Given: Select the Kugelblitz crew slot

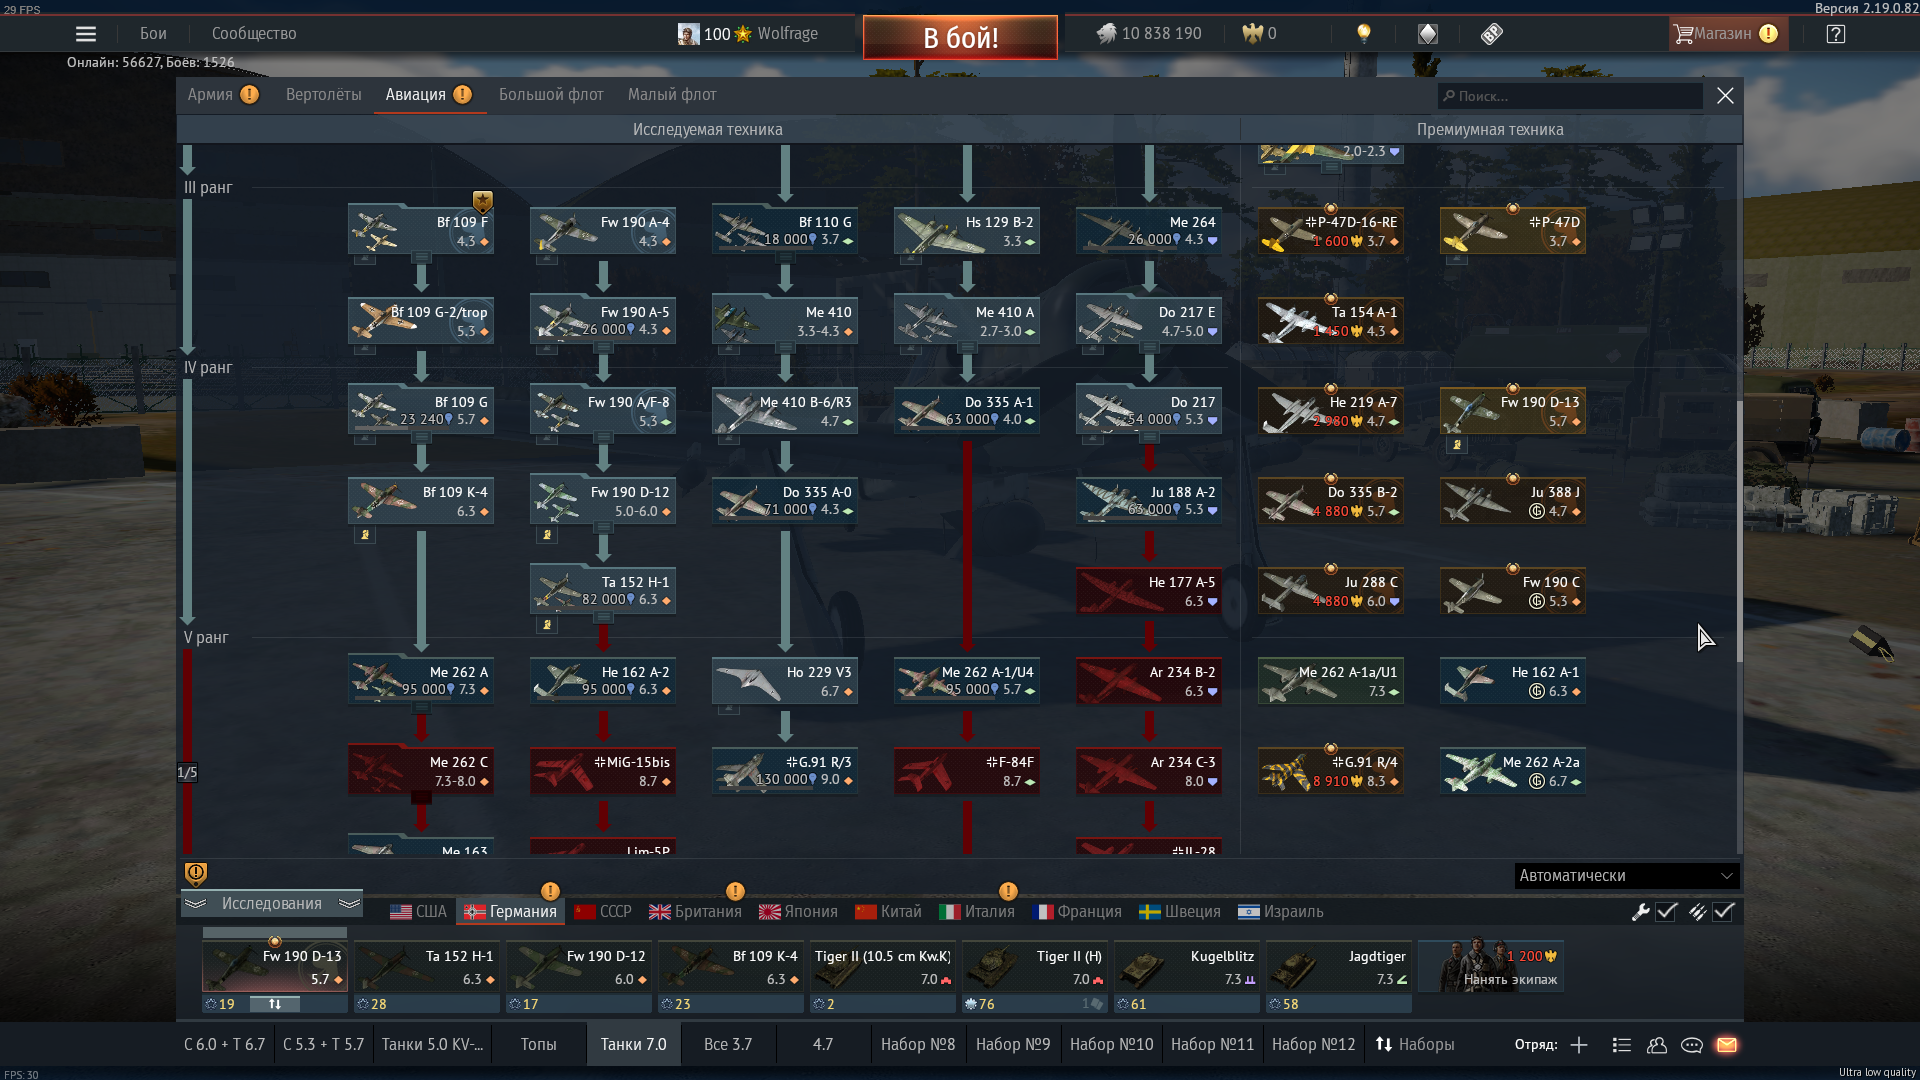Looking at the screenshot, I should click(1187, 967).
